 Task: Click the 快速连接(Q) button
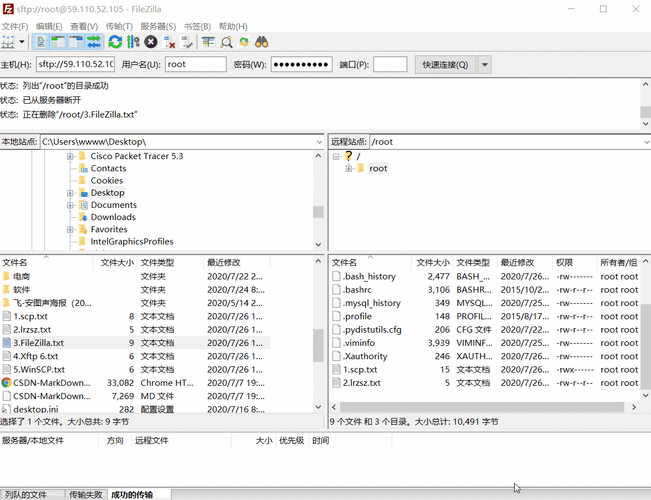pyautogui.click(x=445, y=65)
